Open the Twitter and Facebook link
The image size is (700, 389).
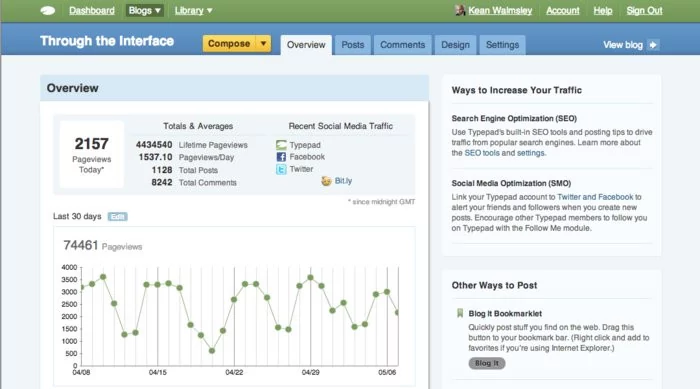pyautogui.click(x=595, y=197)
